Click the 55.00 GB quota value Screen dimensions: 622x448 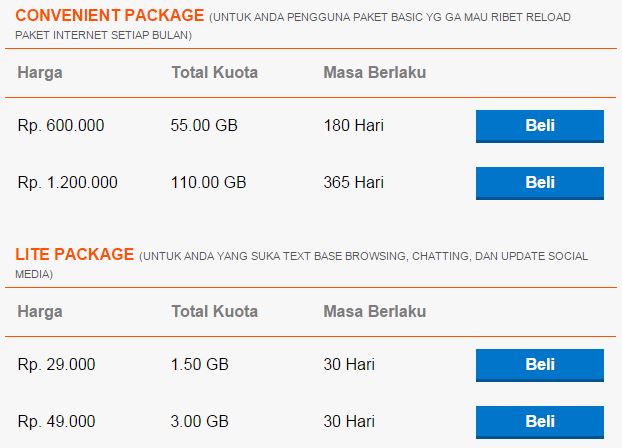tap(204, 125)
